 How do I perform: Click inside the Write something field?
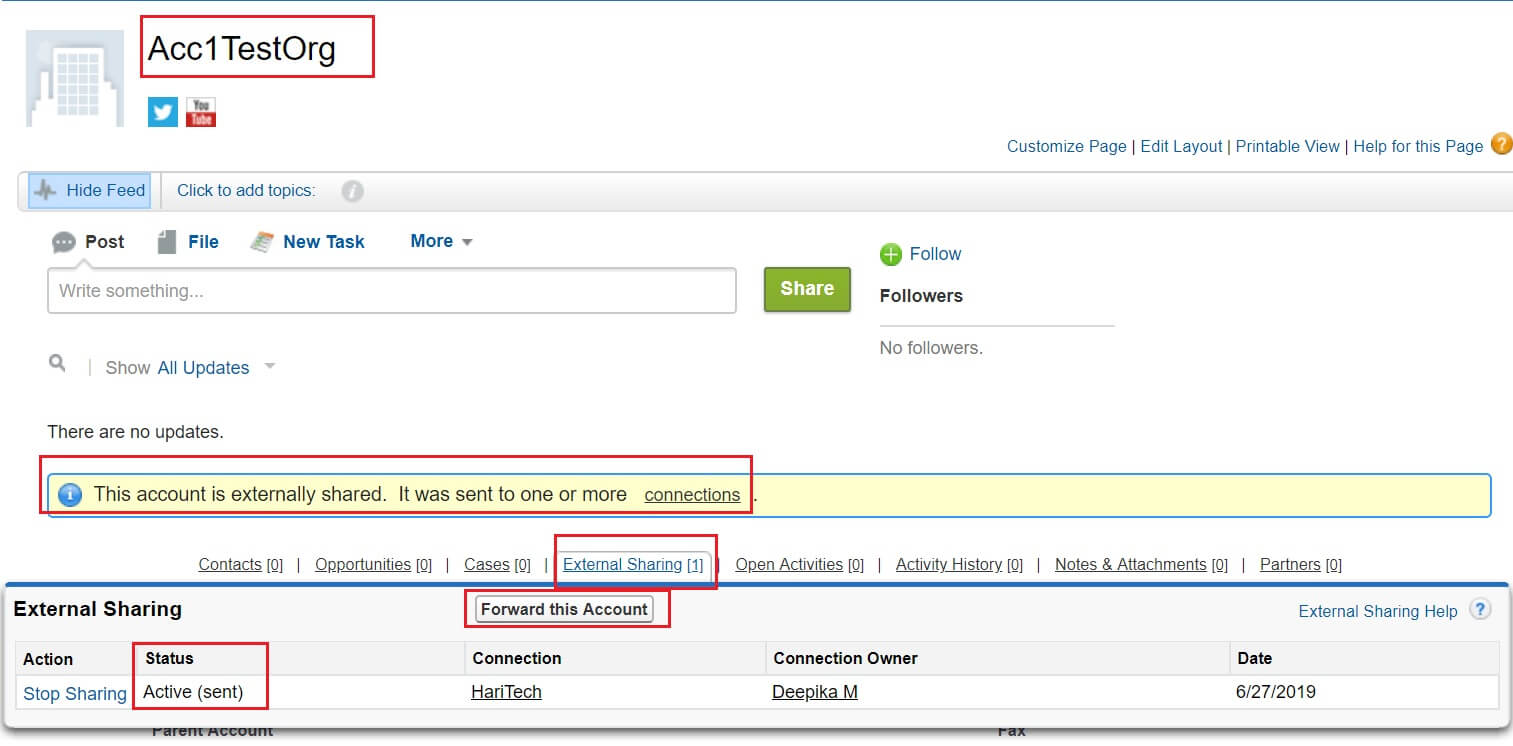390,290
